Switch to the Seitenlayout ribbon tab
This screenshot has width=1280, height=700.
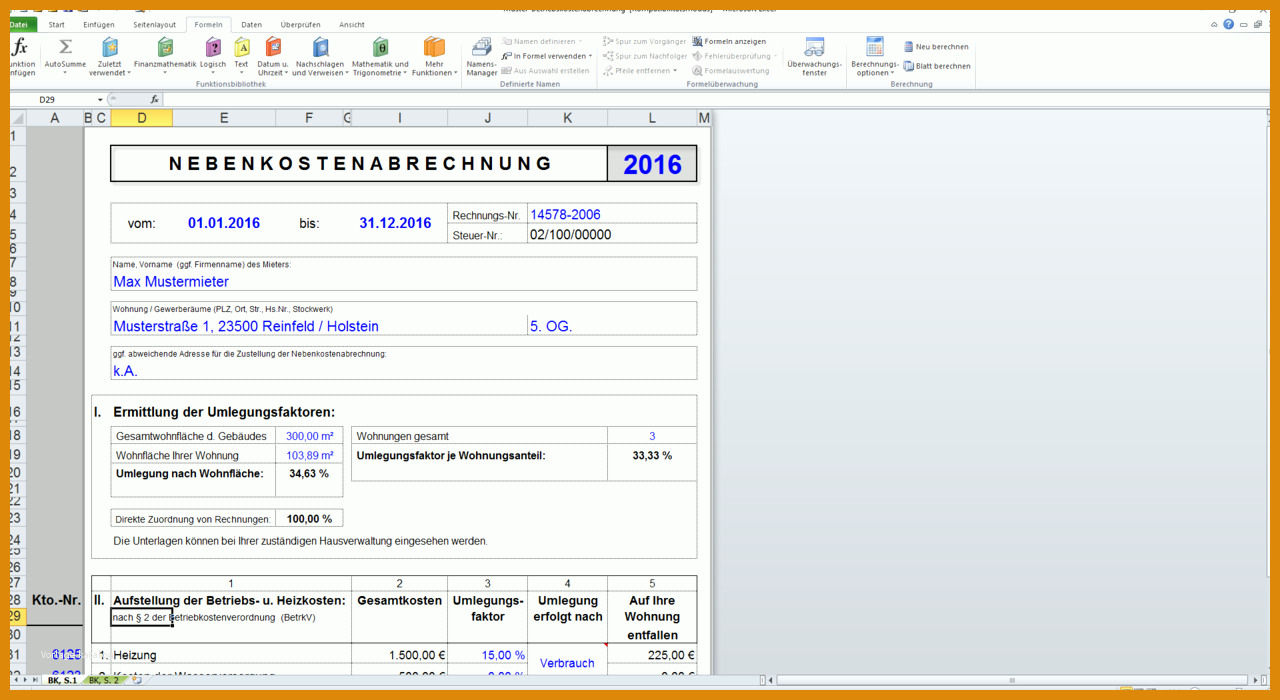tap(154, 24)
